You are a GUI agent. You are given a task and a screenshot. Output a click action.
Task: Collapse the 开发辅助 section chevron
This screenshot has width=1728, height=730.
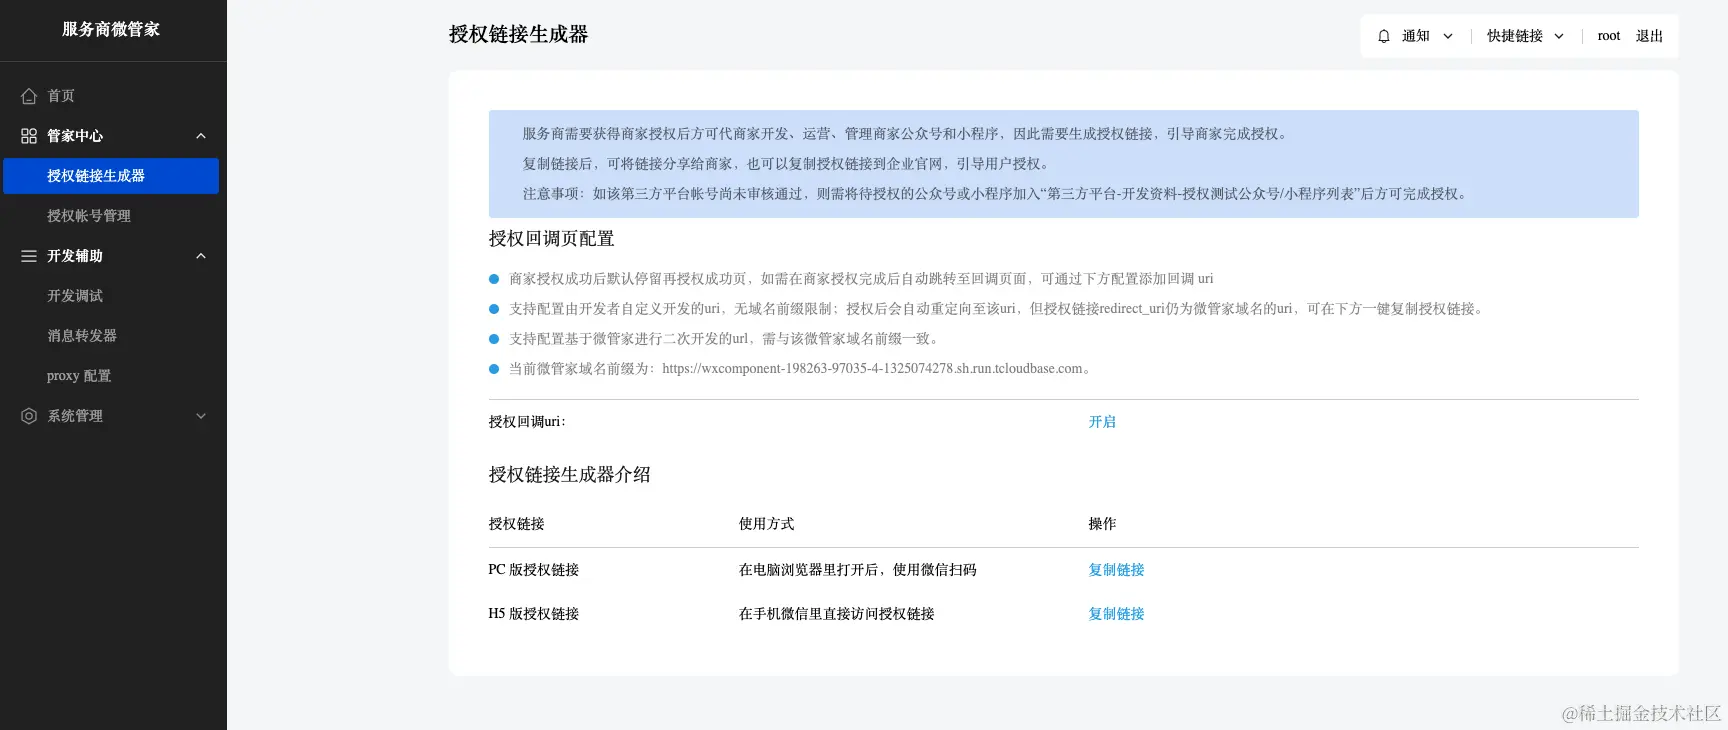pyautogui.click(x=201, y=256)
